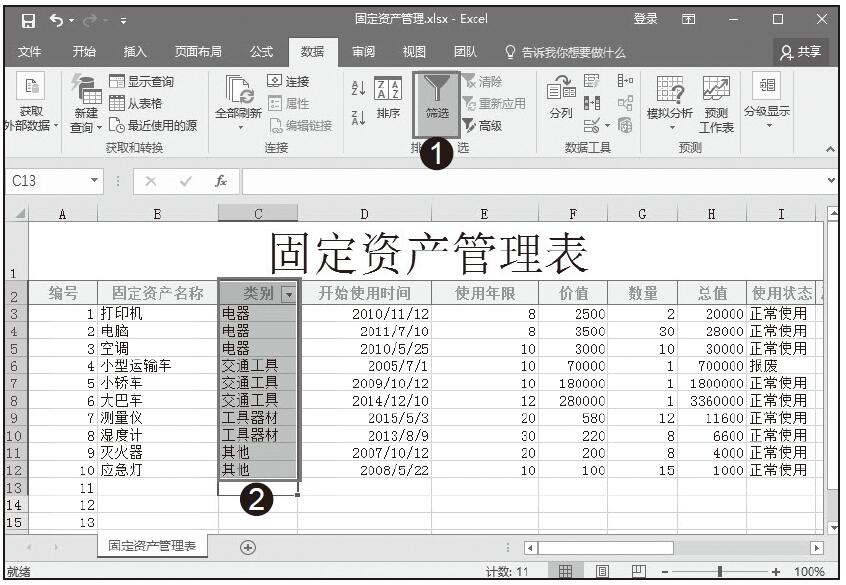Click the 共享 share button

click(801, 52)
